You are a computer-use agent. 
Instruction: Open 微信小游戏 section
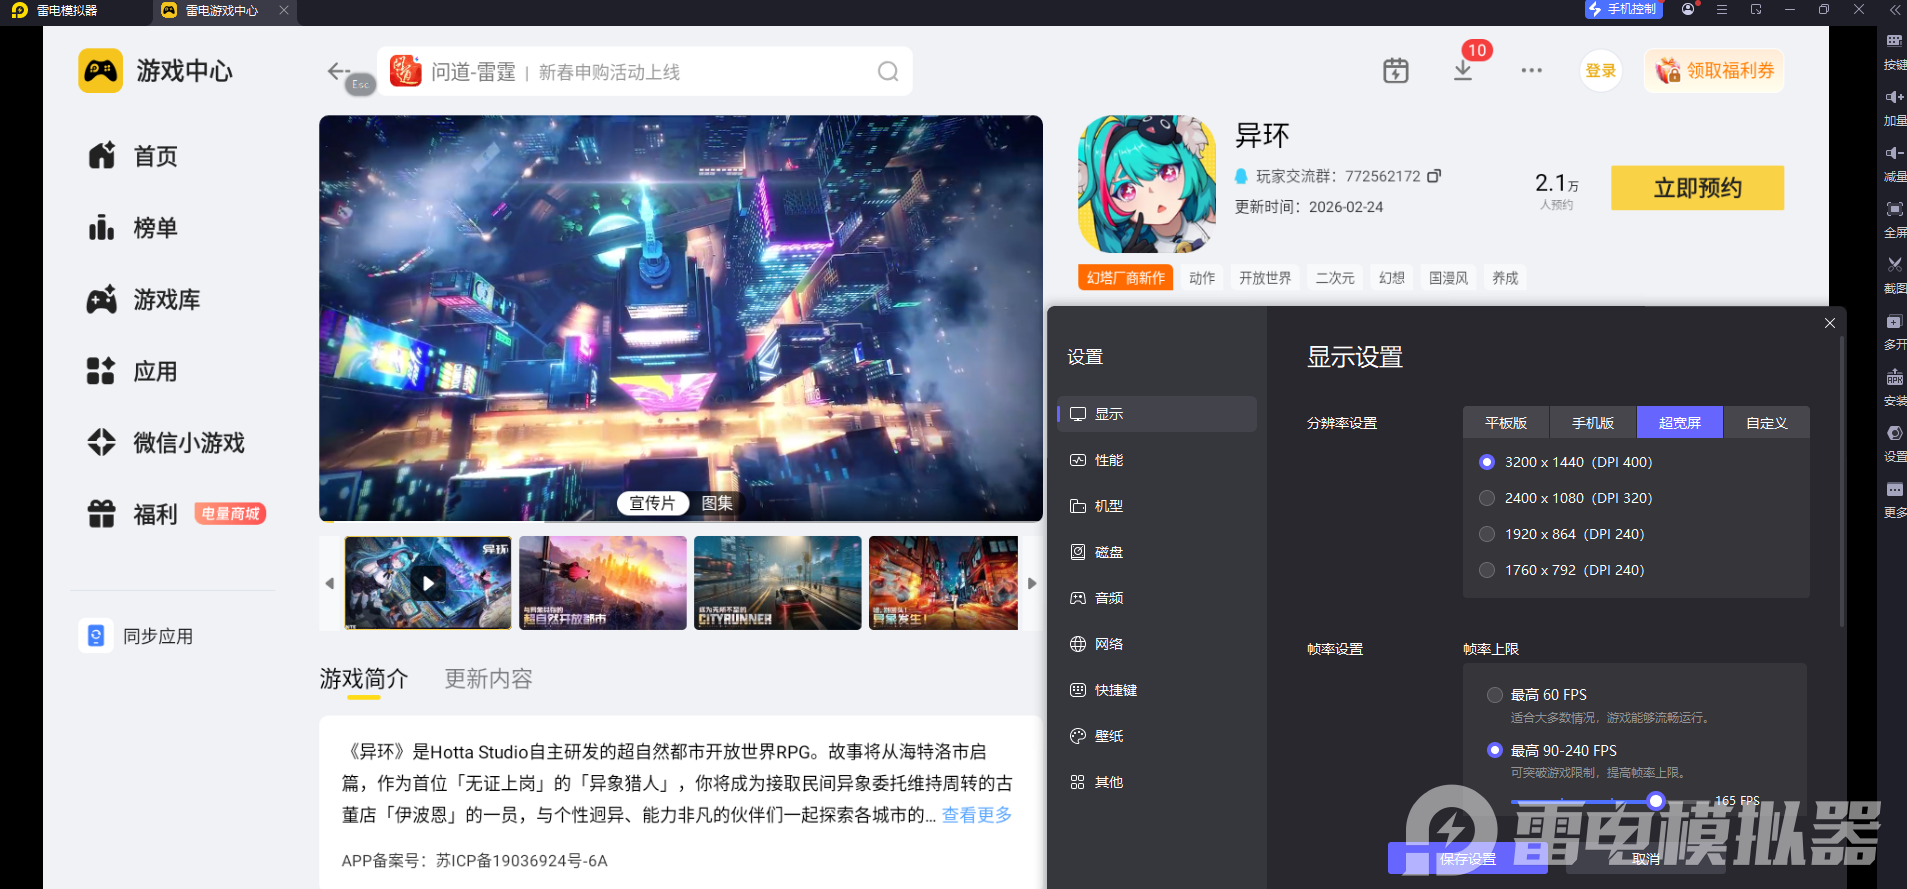[166, 443]
